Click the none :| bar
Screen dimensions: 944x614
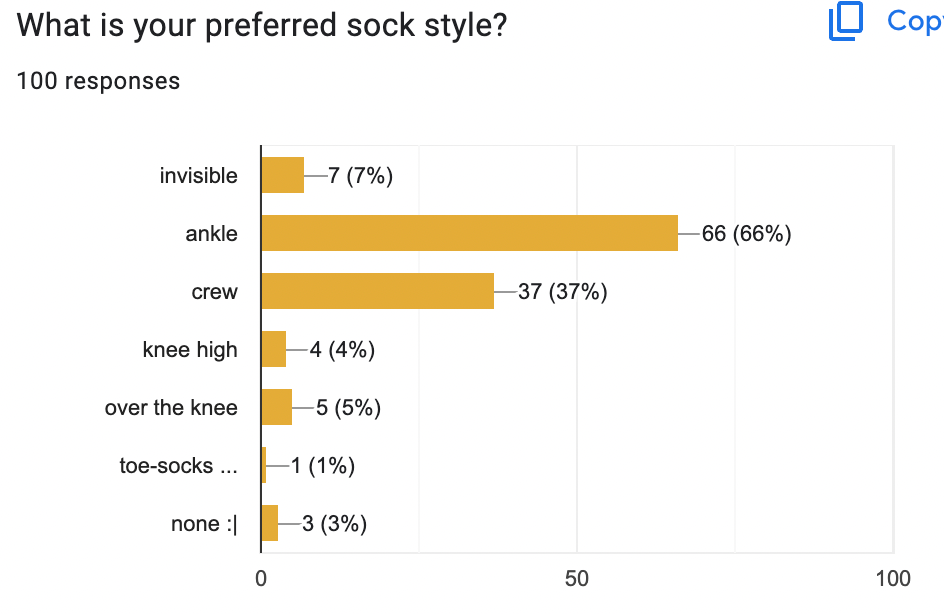(x=270, y=523)
